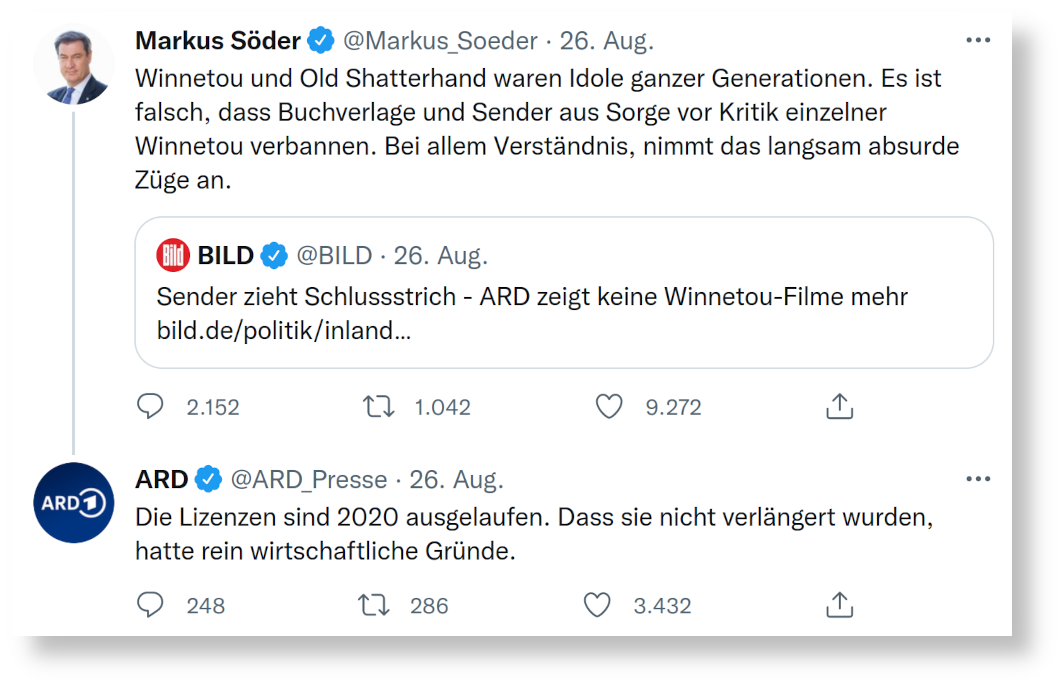The image size is (1064, 688).
Task: Open Markus Söder's profile picture
Action: pyautogui.click(x=73, y=66)
